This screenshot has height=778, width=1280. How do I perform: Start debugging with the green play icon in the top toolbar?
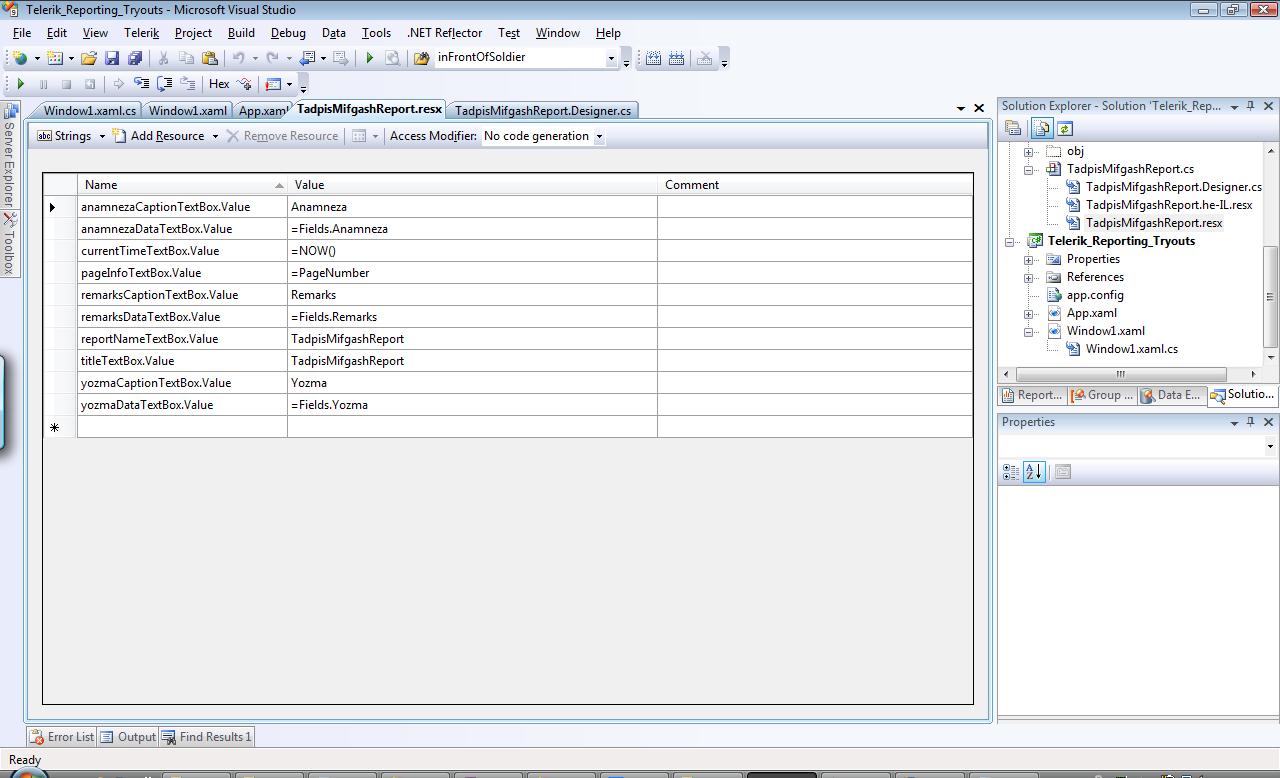coord(369,58)
